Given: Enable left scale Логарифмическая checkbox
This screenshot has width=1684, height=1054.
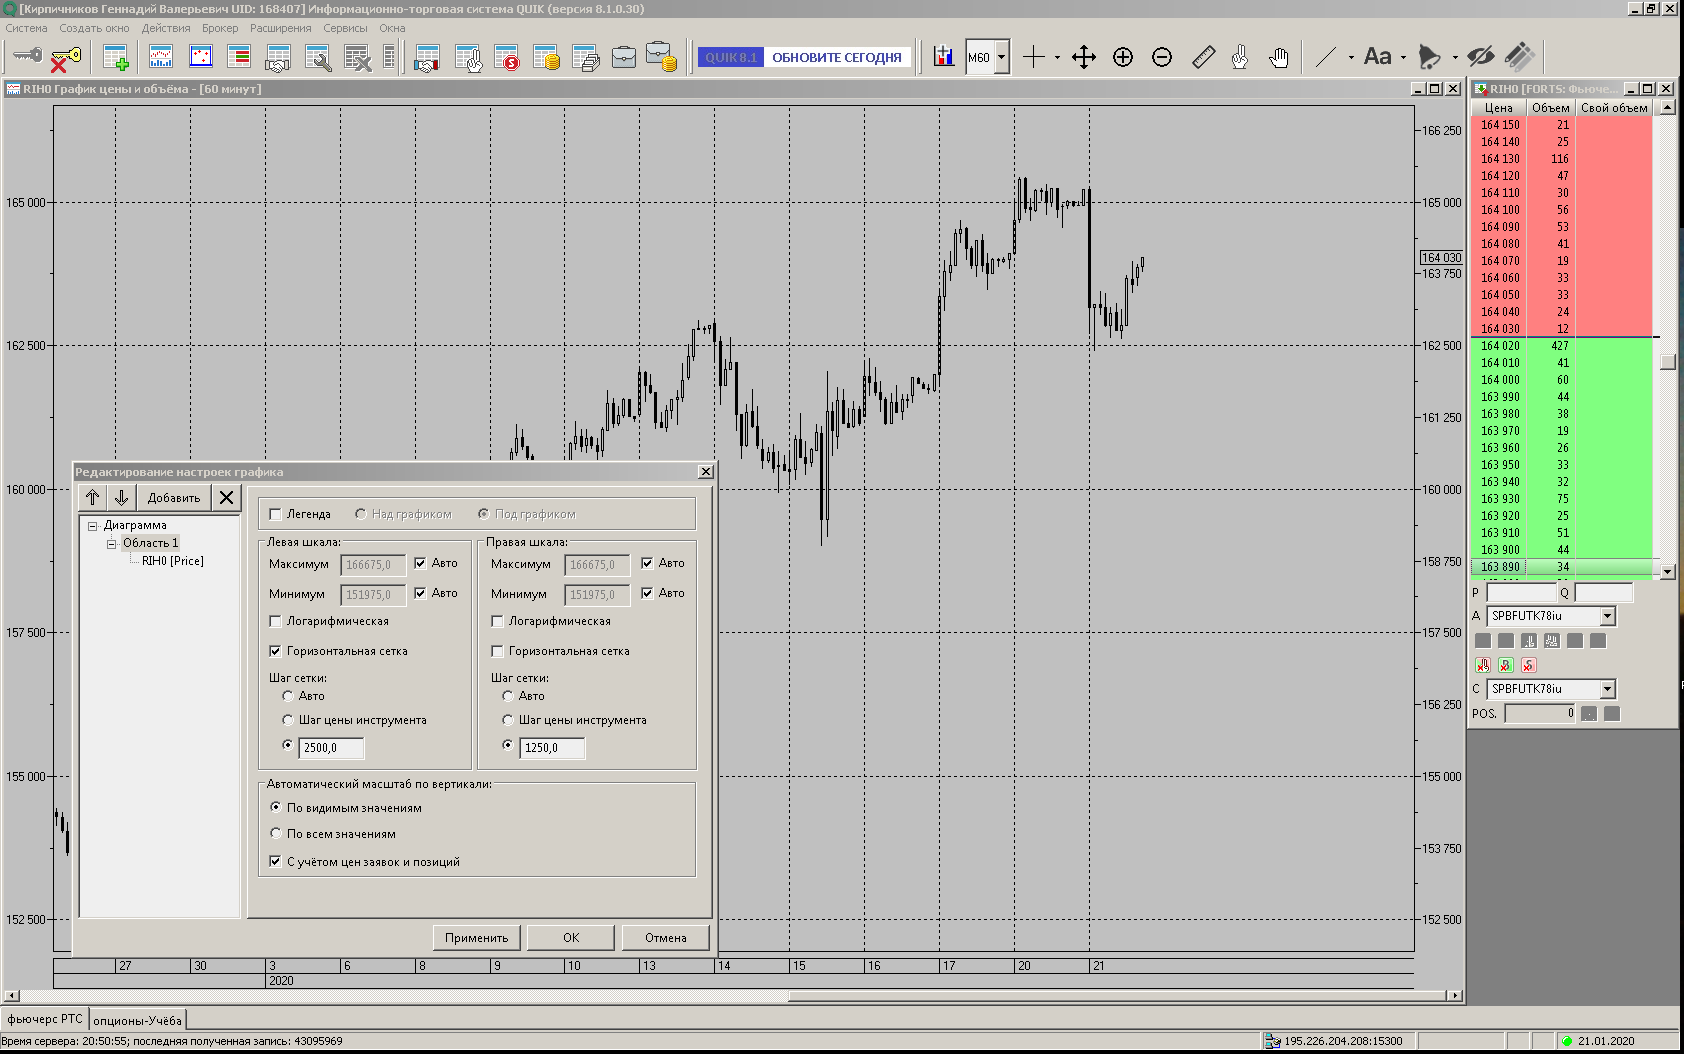Looking at the screenshot, I should 275,621.
